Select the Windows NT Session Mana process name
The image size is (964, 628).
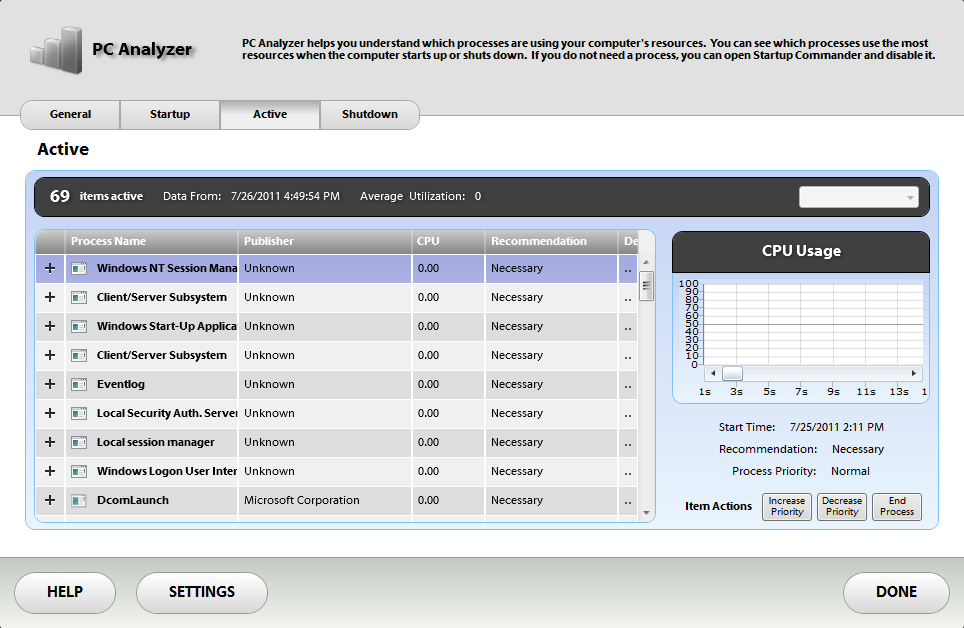167,268
